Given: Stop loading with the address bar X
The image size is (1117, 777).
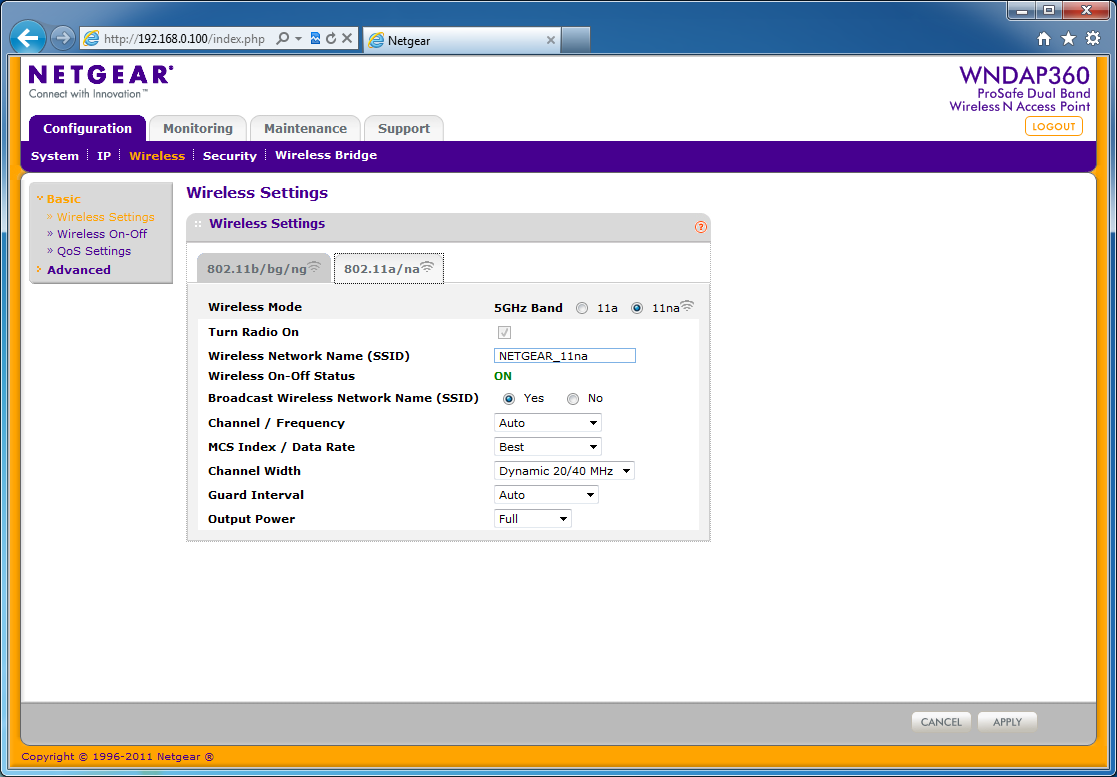Looking at the screenshot, I should tap(347, 38).
